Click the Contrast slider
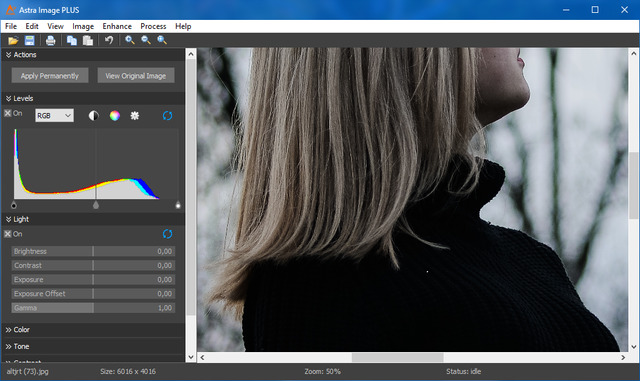 point(93,265)
